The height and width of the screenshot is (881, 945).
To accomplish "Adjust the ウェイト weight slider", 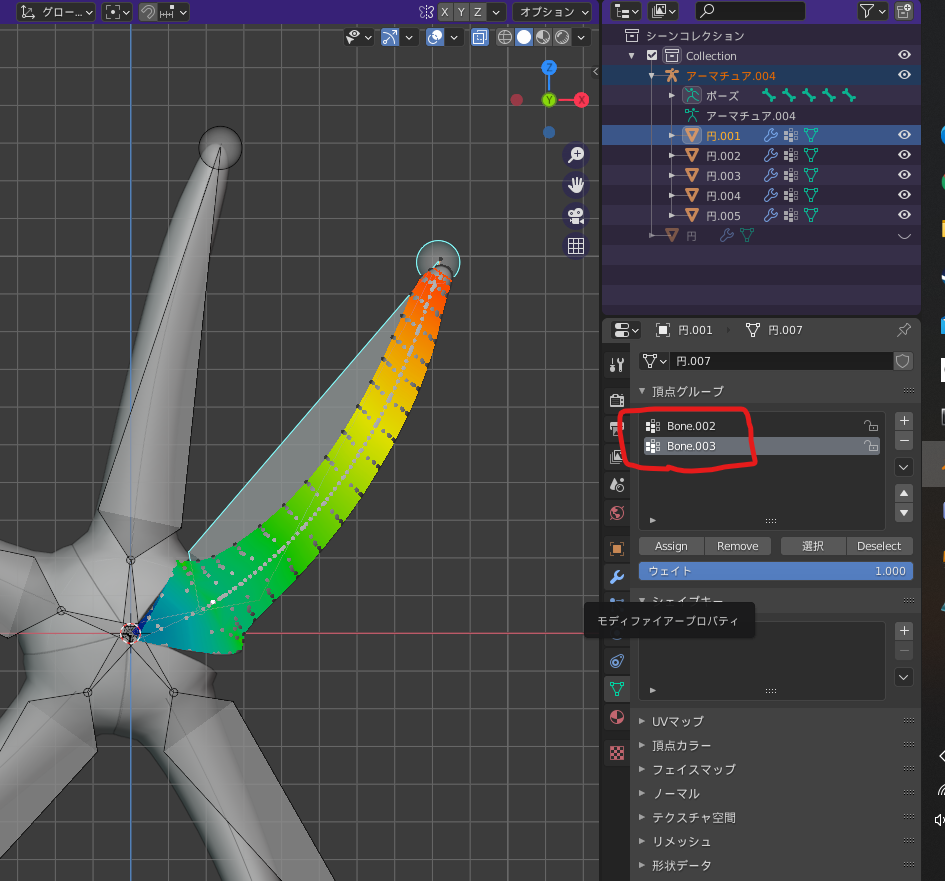I will pos(776,571).
